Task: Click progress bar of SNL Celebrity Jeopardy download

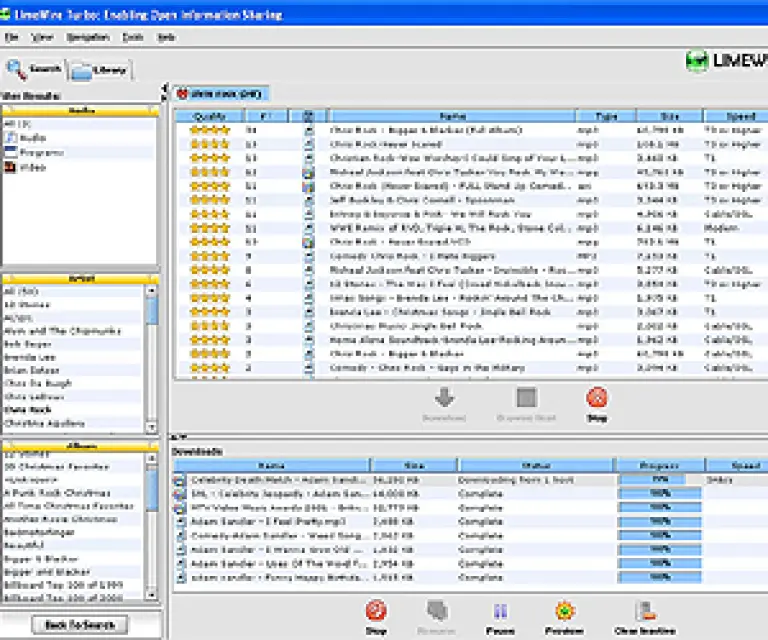Action: [660, 494]
